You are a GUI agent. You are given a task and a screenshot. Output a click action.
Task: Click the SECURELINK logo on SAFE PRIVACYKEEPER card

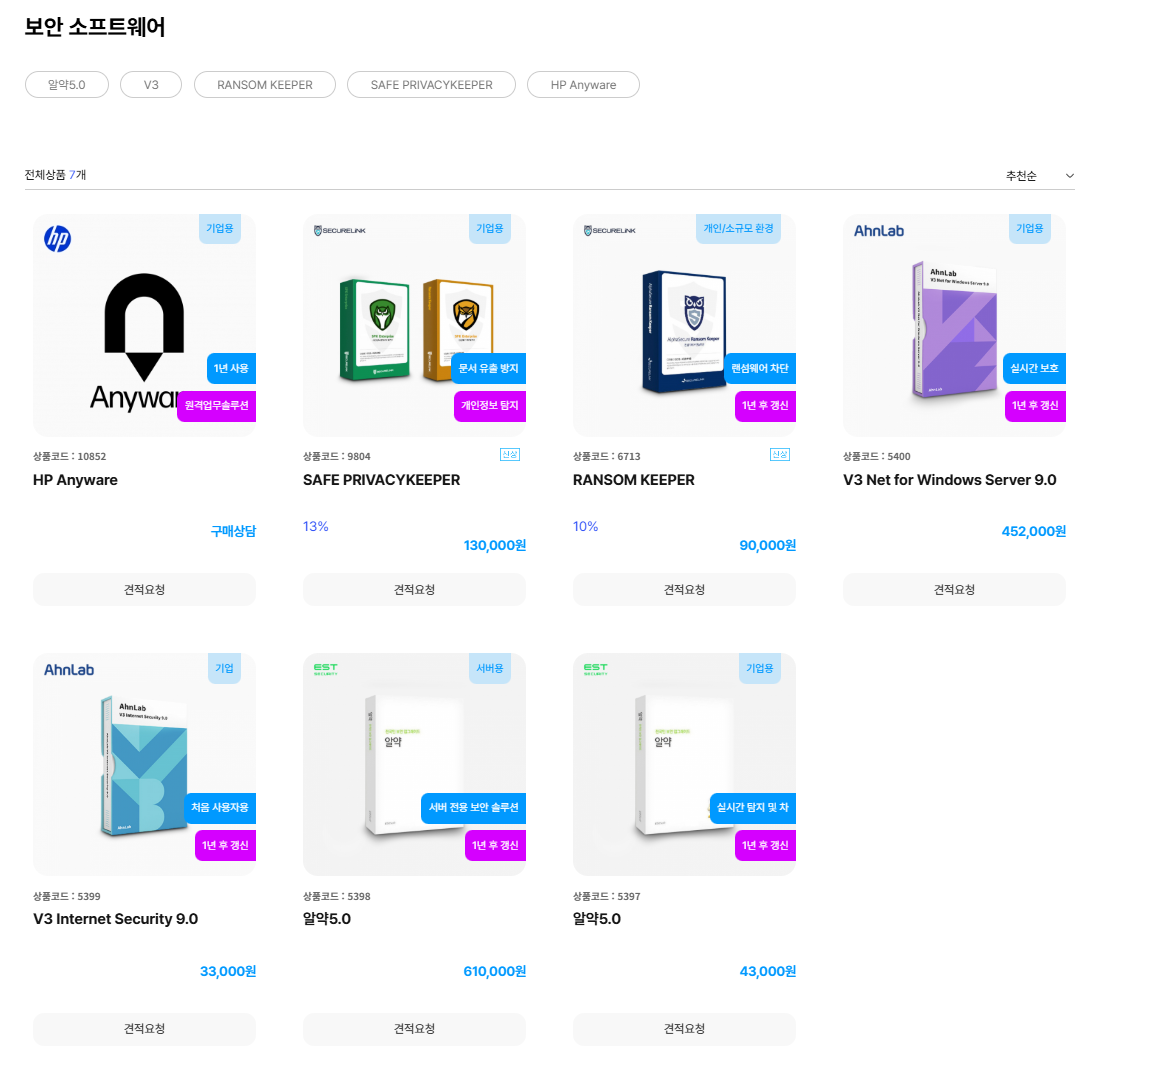pyautogui.click(x=339, y=231)
